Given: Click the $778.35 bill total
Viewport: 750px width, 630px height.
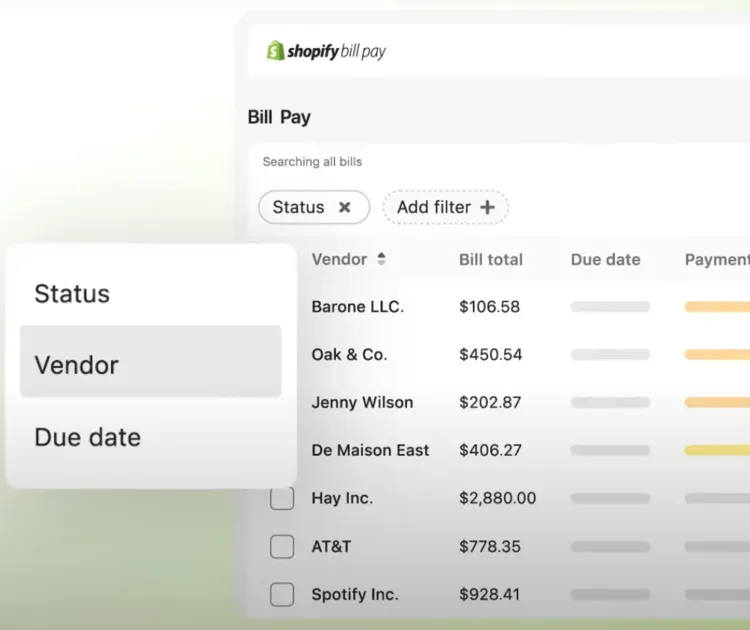Looking at the screenshot, I should (x=490, y=546).
